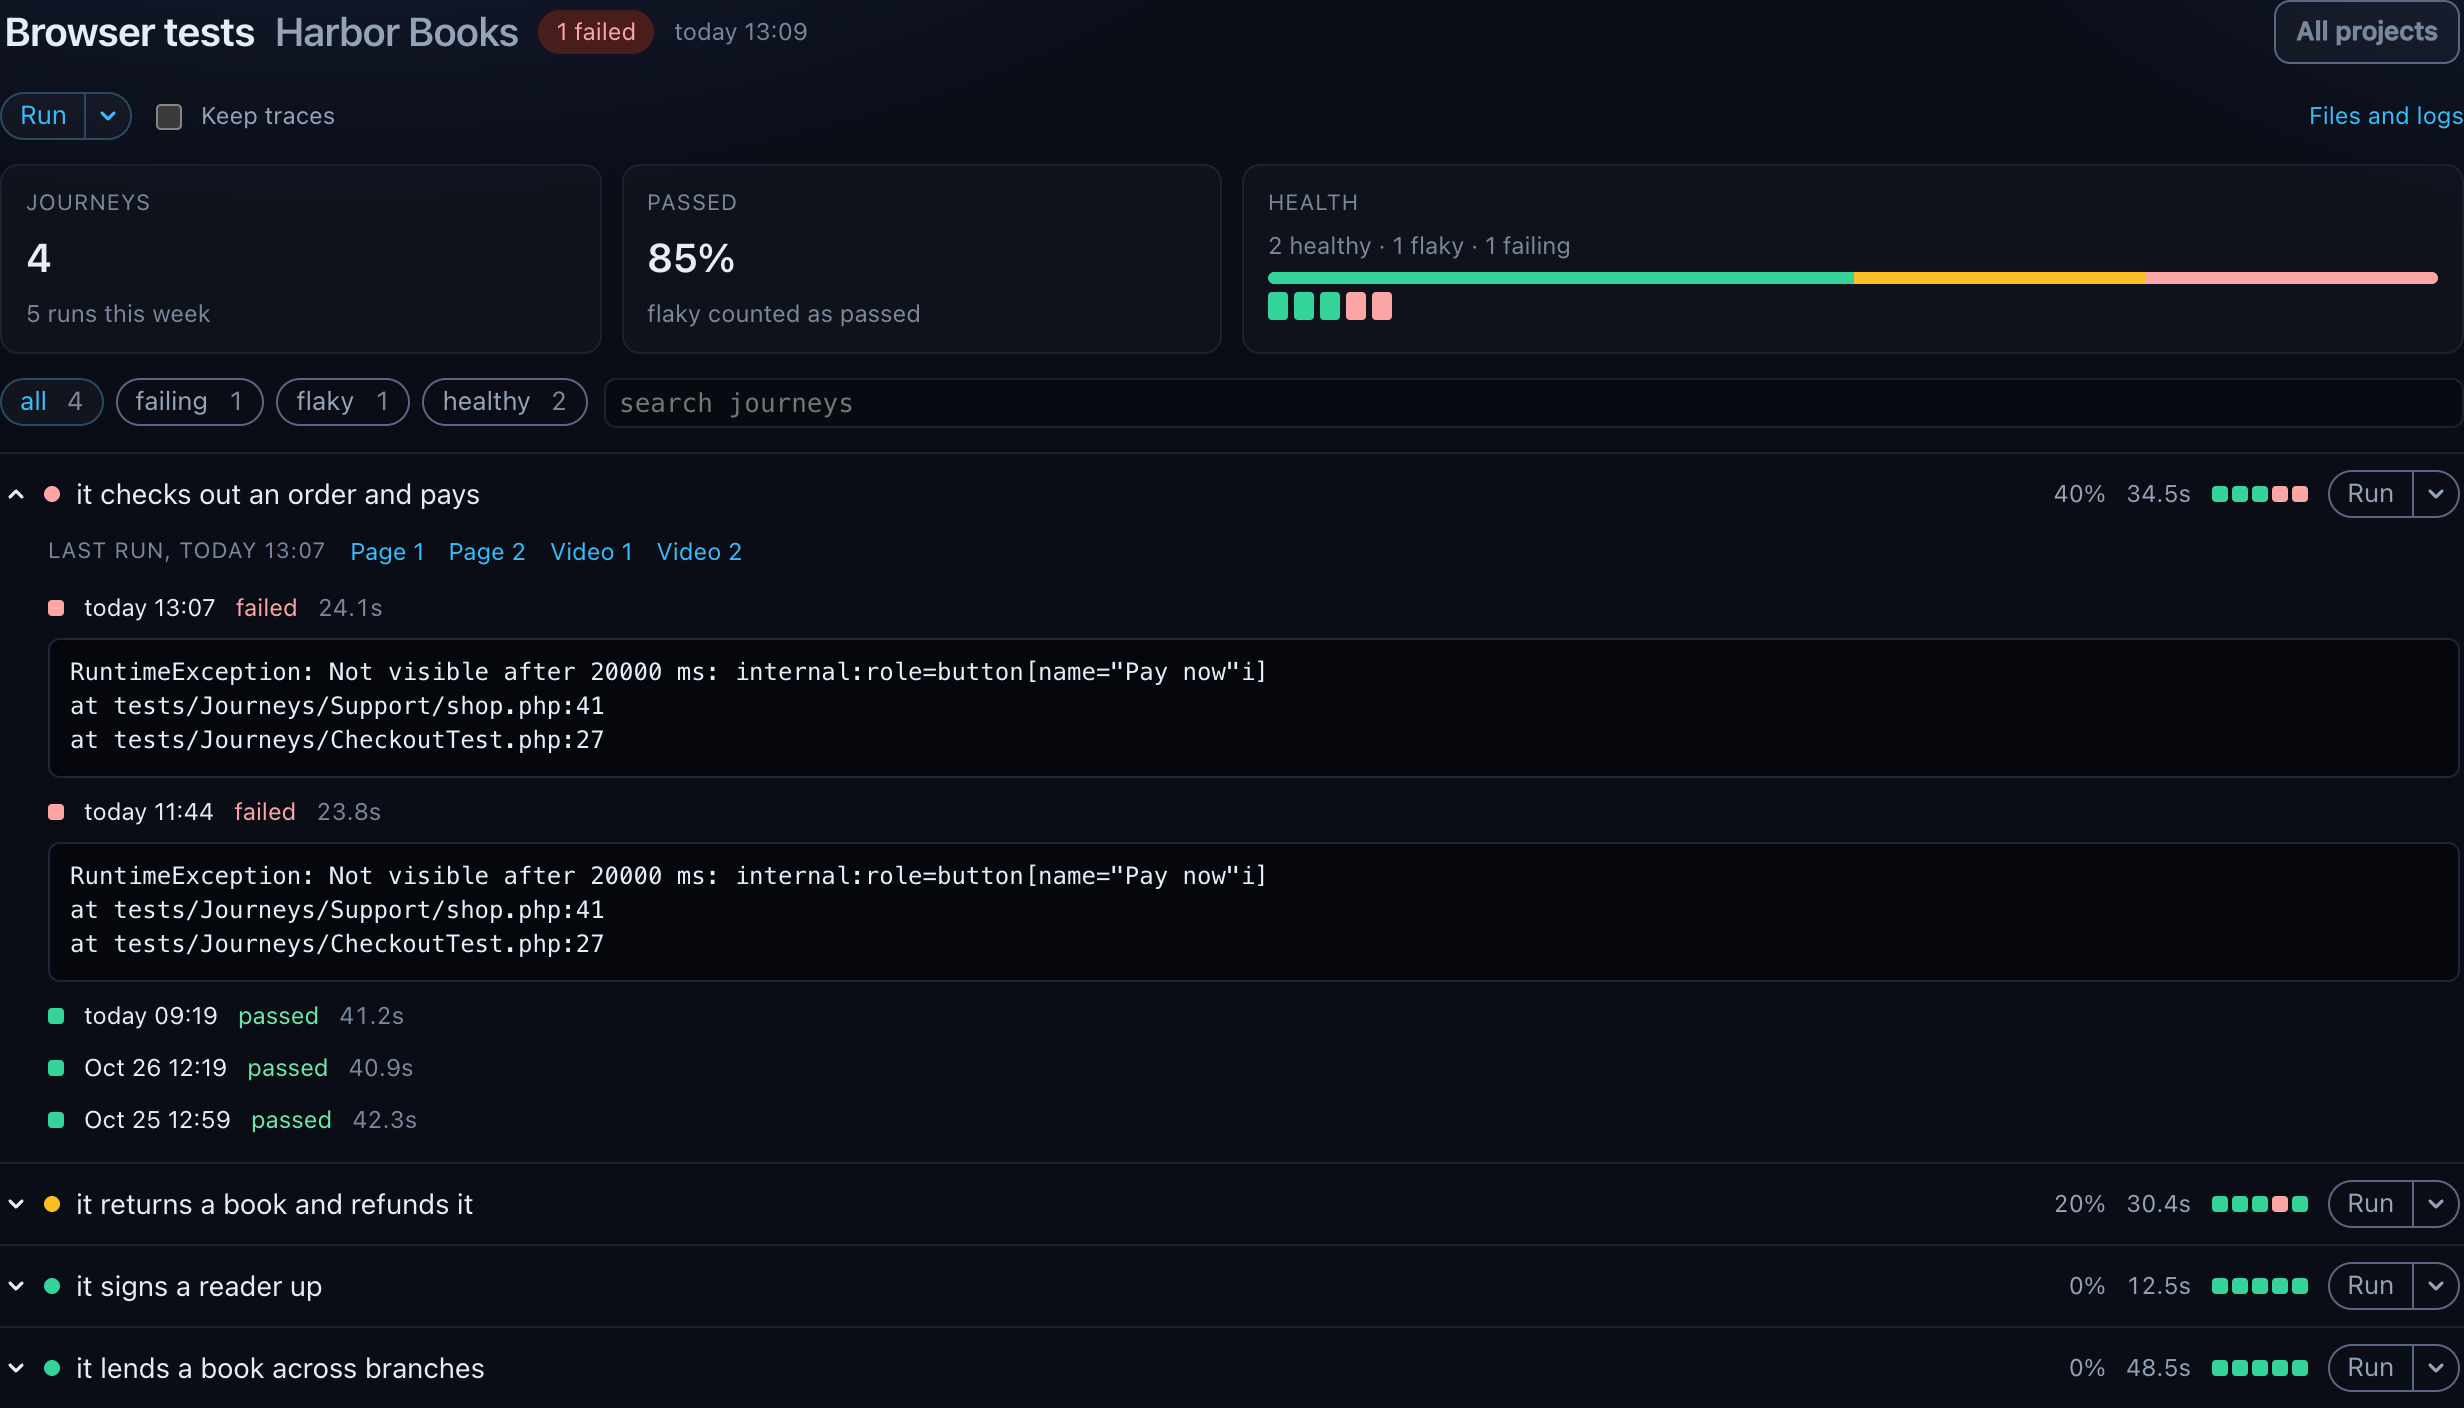Click red status dot of checkout journey
The image size is (2464, 1408).
click(x=52, y=495)
